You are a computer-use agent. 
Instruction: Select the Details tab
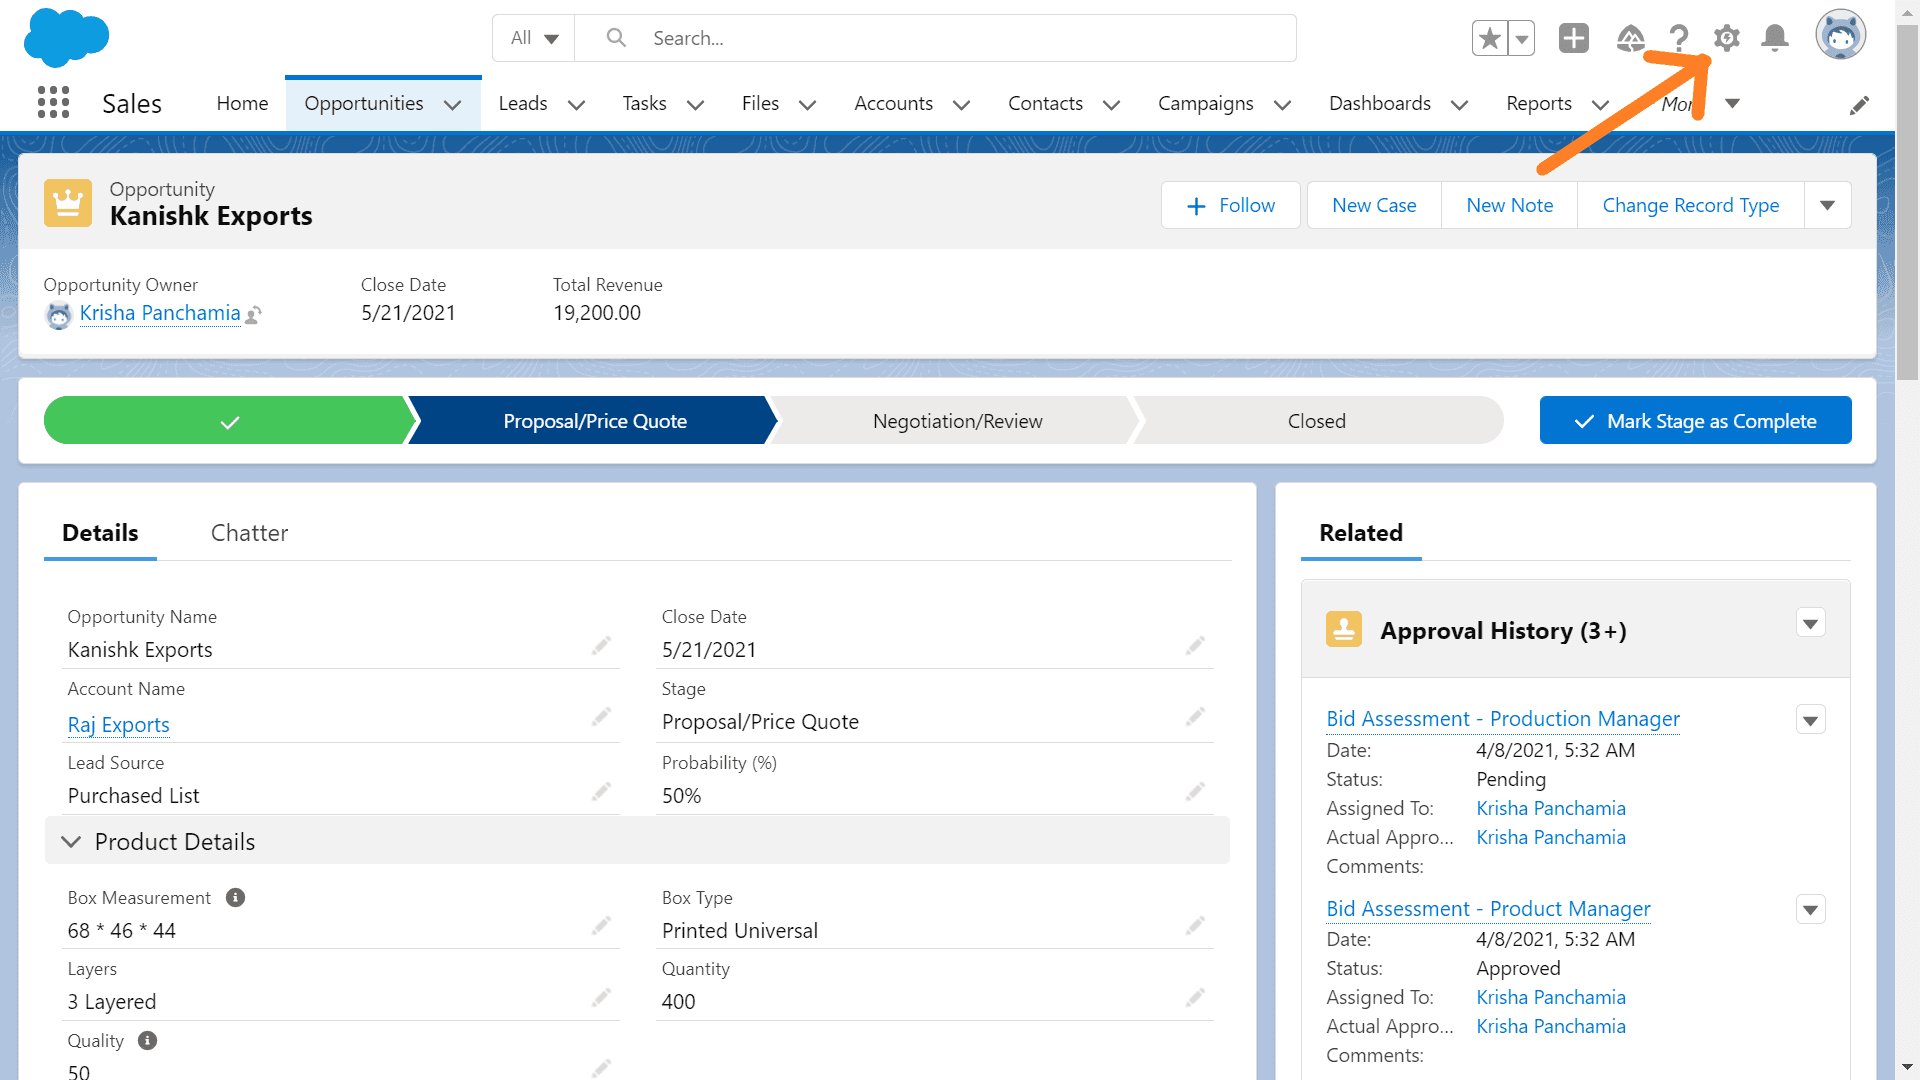tap(100, 533)
